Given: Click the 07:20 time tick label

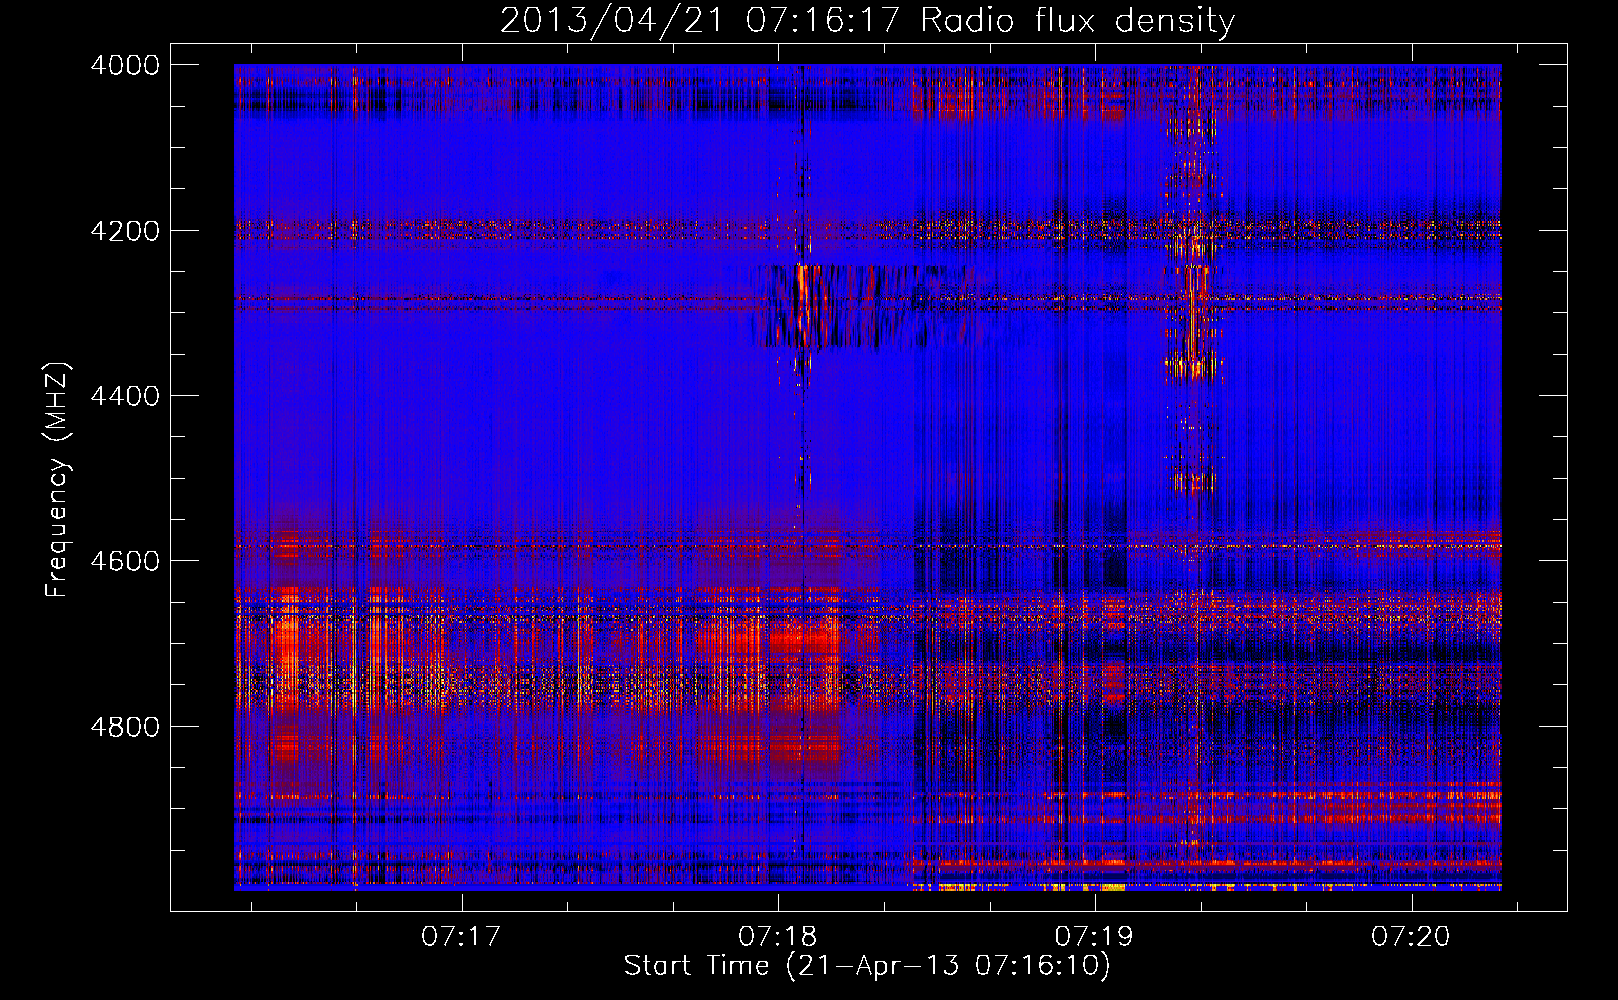Looking at the screenshot, I should click(1411, 937).
